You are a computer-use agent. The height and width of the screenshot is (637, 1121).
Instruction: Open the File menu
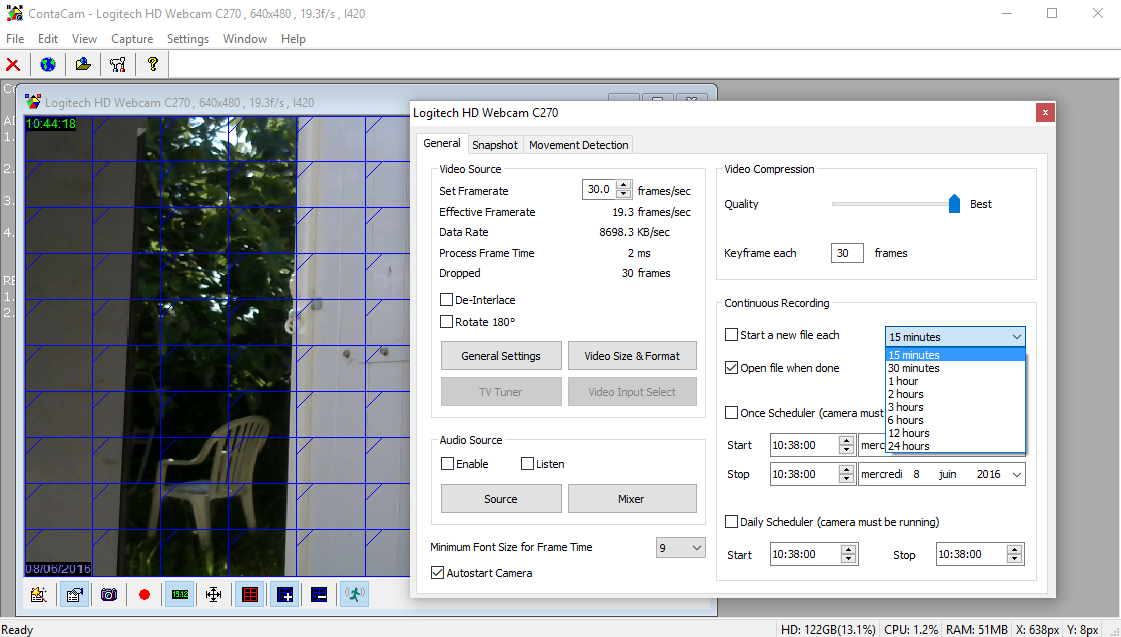(x=15, y=39)
